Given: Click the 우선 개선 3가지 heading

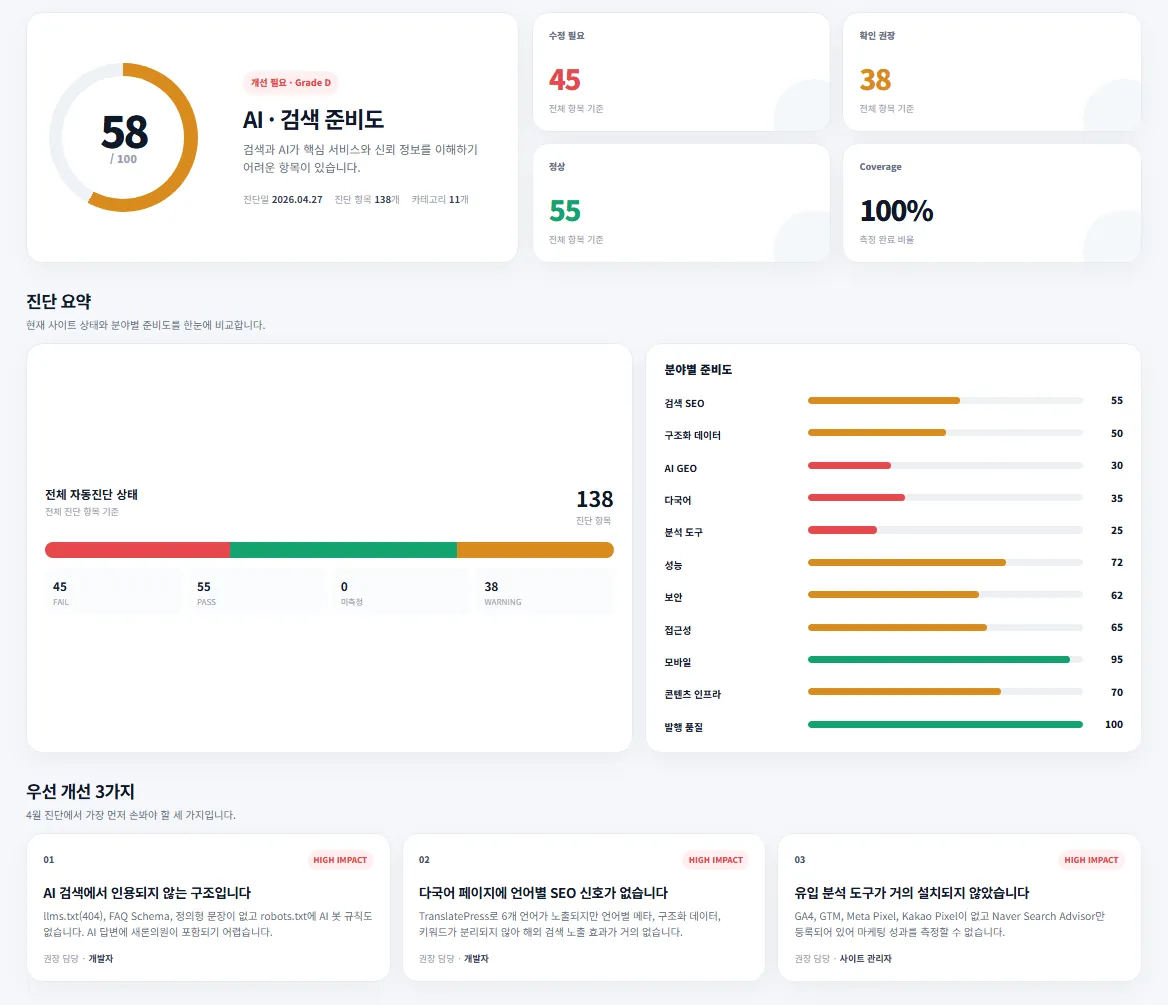Looking at the screenshot, I should [x=80, y=791].
